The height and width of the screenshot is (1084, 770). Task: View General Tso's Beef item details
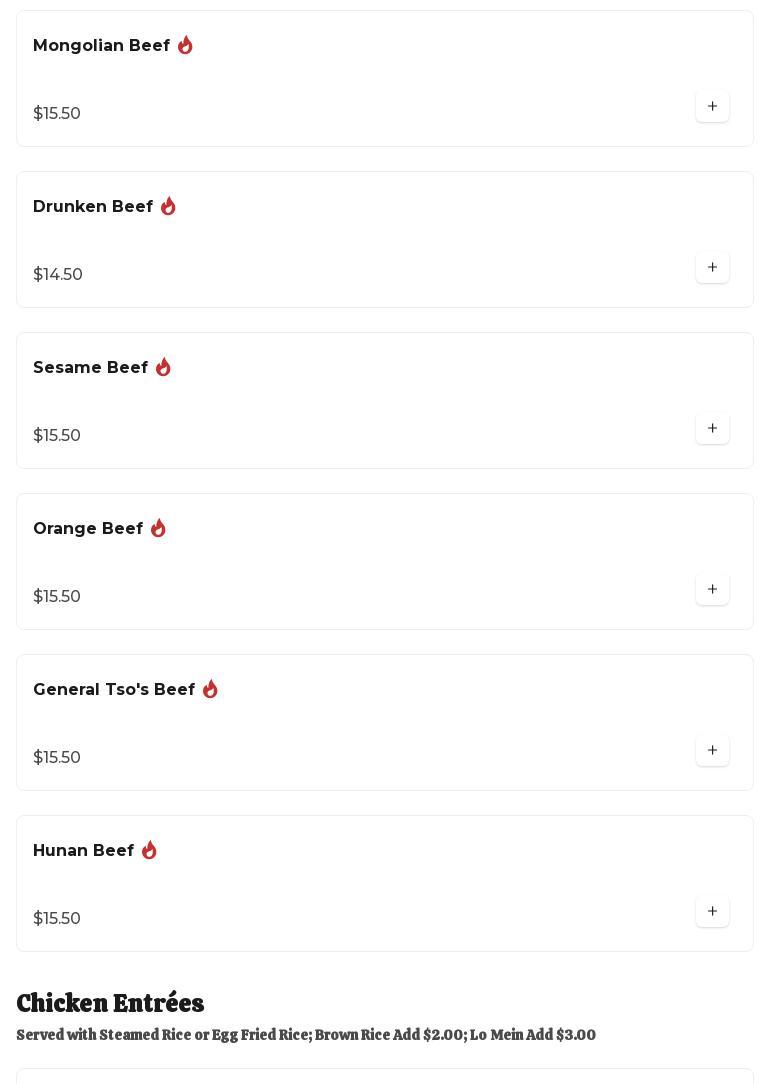[114, 690]
